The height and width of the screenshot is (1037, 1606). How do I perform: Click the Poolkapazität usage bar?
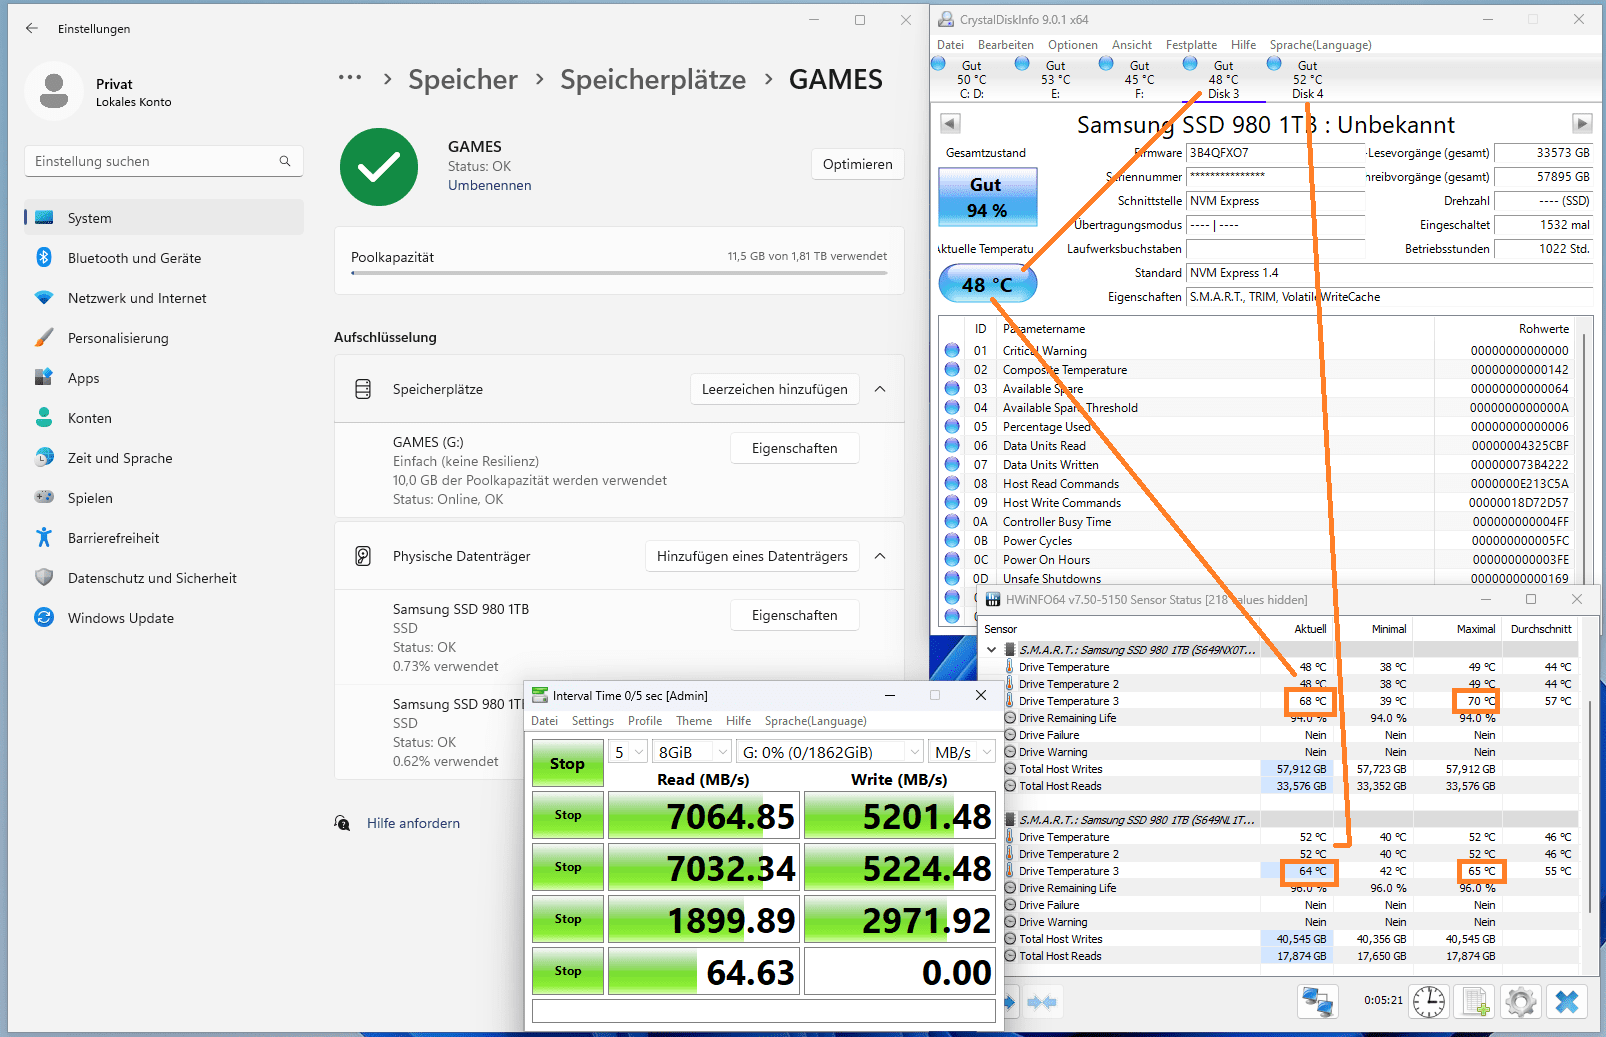tap(619, 272)
